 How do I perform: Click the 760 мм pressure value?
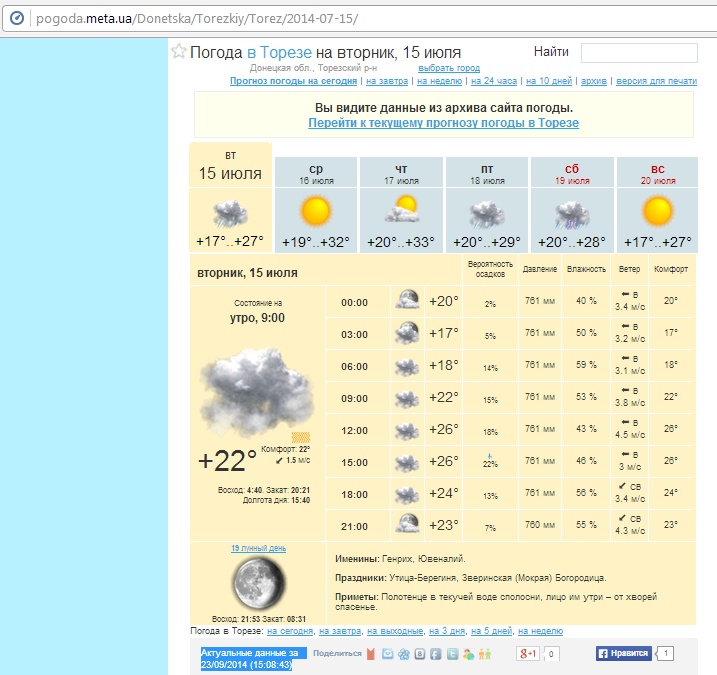[540, 525]
